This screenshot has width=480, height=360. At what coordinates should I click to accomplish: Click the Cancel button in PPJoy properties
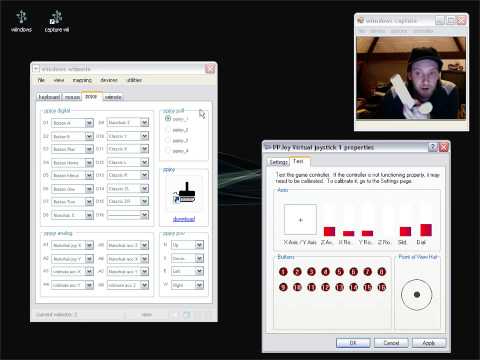(x=391, y=343)
